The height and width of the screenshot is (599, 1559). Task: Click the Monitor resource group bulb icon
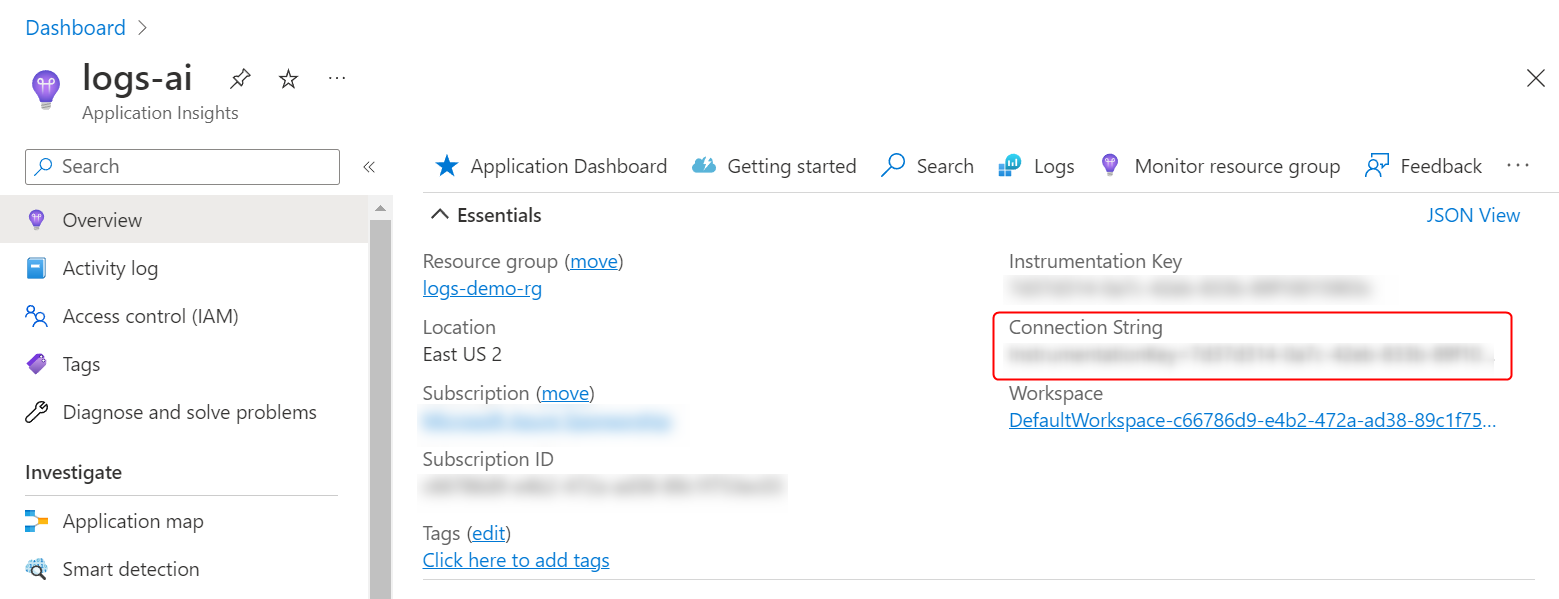tap(1109, 166)
